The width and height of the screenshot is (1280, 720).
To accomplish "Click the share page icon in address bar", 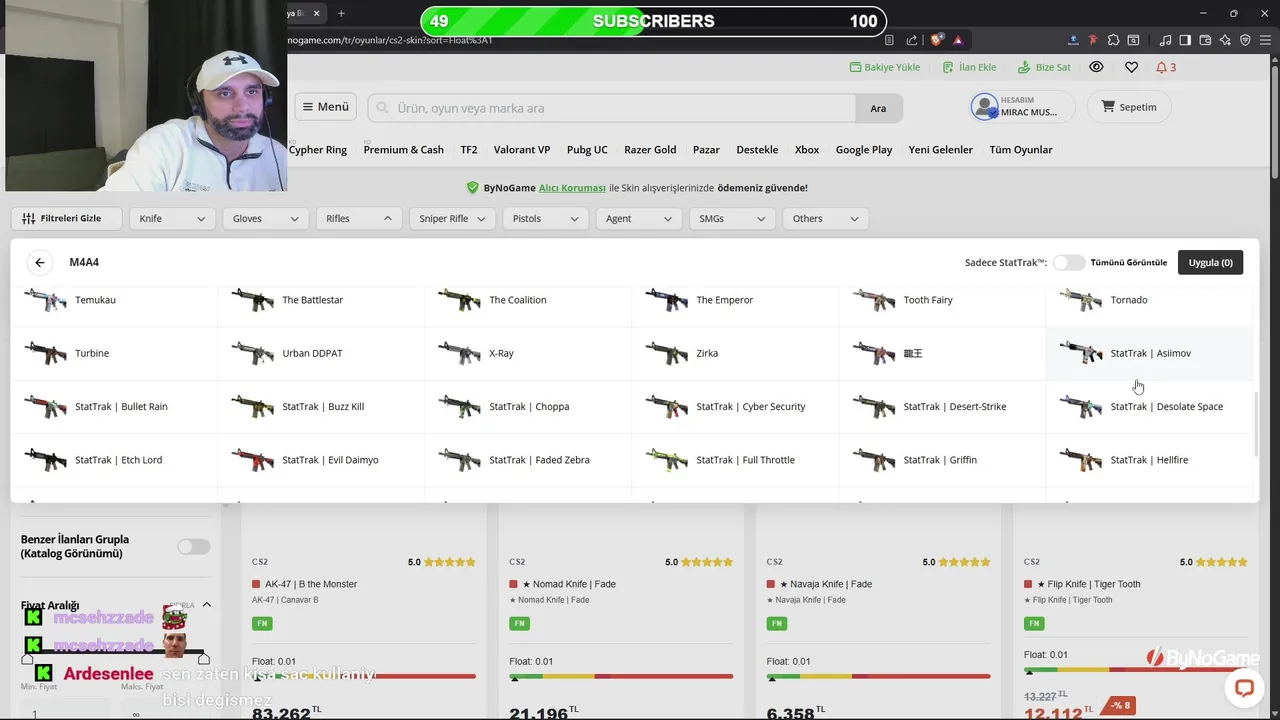I will point(912,40).
